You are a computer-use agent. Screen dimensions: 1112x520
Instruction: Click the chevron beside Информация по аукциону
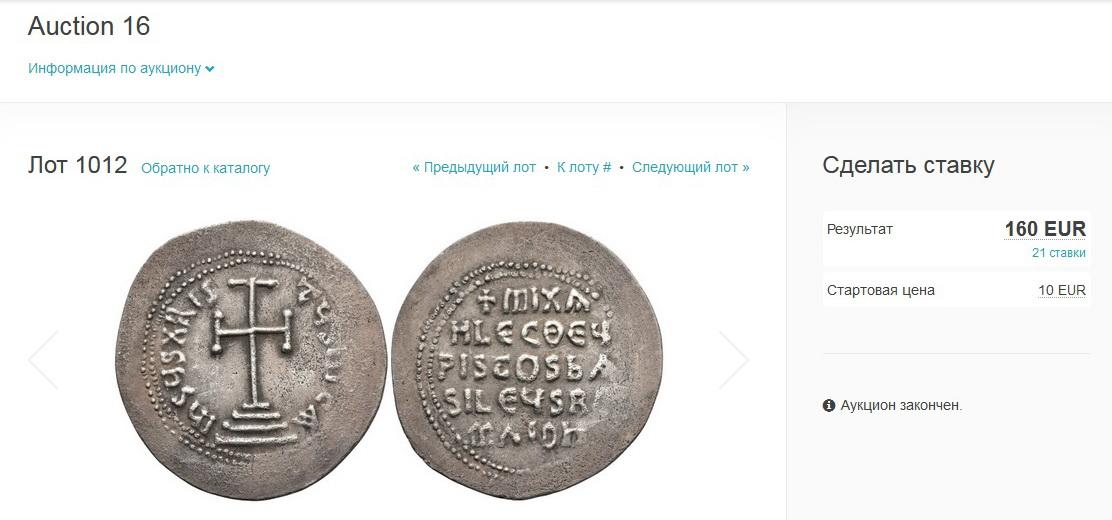point(209,70)
